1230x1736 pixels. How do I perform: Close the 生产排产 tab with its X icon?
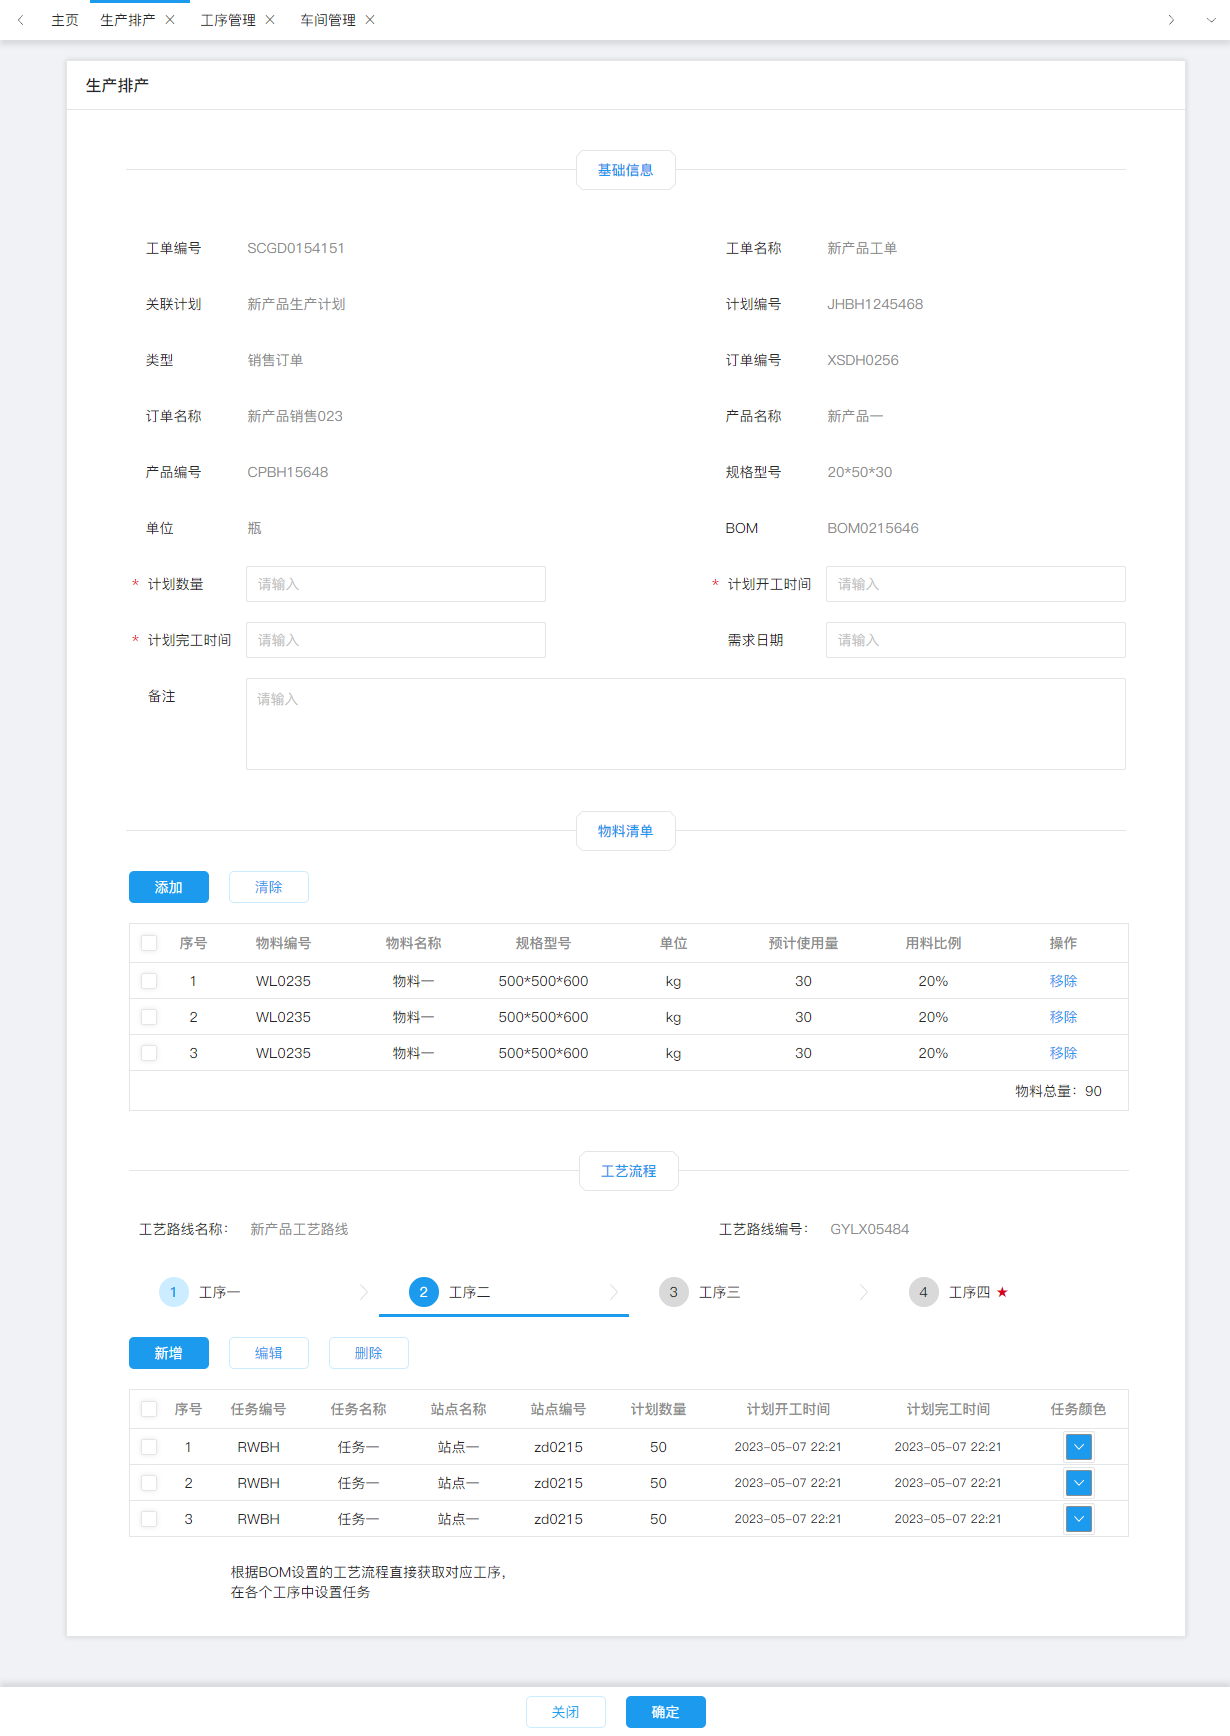point(170,20)
